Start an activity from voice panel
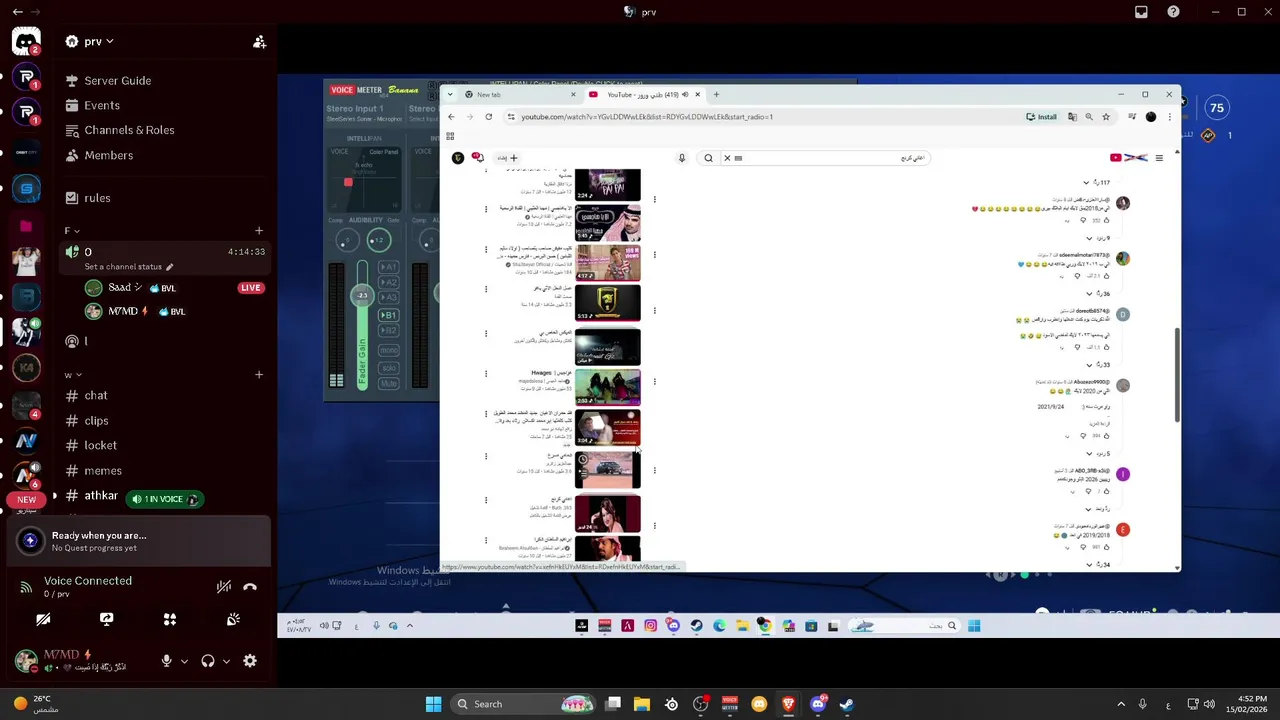The image size is (1280, 720). pos(170,620)
